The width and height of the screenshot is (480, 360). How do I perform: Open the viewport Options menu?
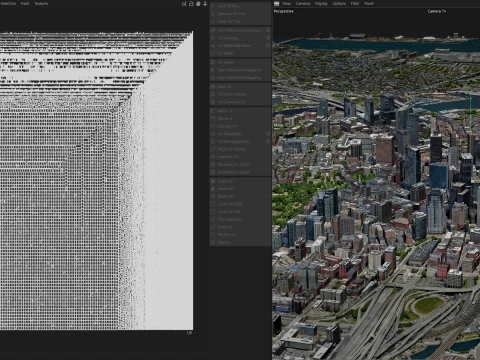(339, 3)
